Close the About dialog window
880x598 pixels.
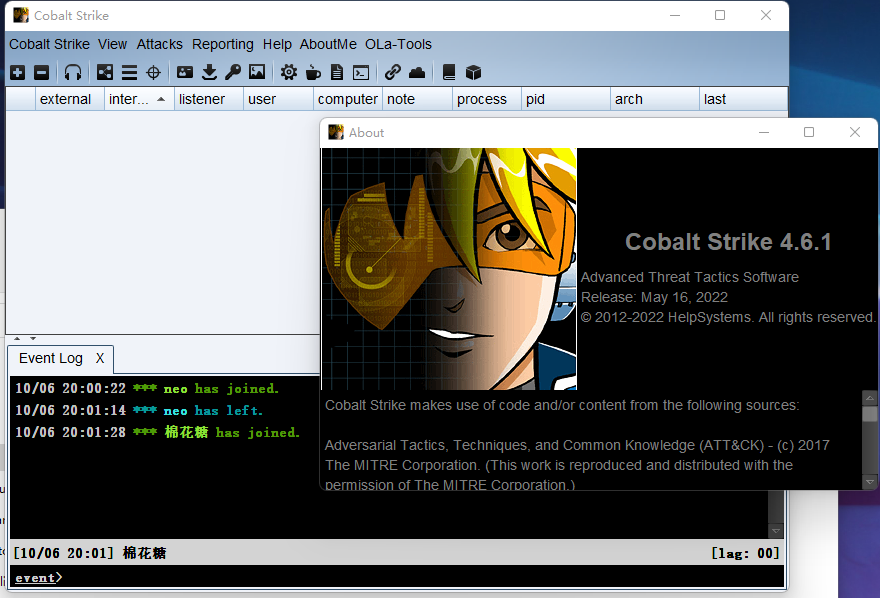(x=855, y=132)
